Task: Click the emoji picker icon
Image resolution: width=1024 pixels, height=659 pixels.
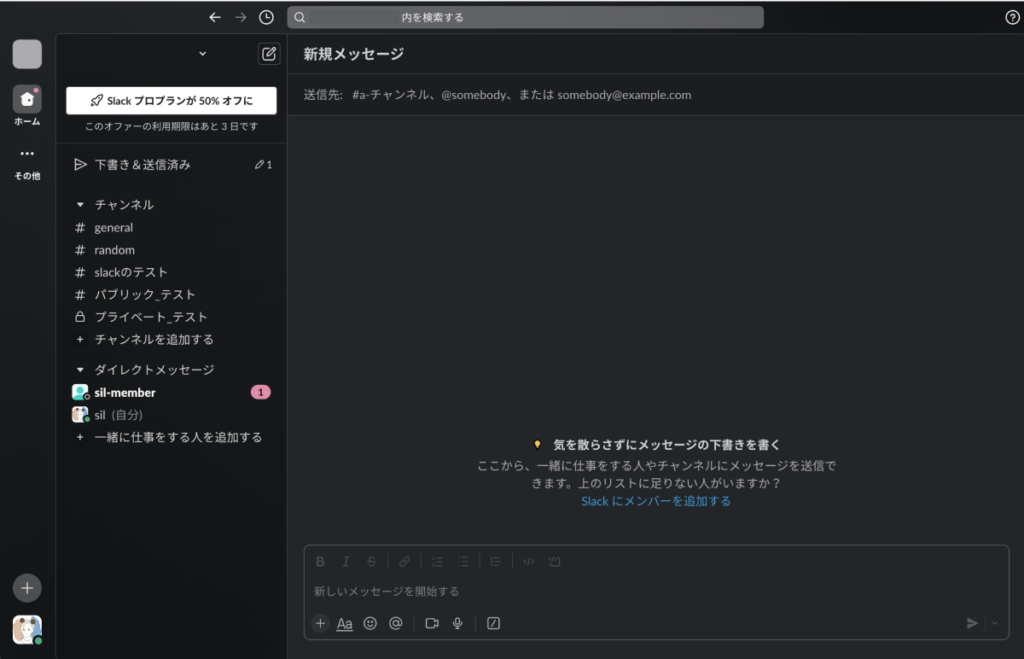Action: (370, 623)
